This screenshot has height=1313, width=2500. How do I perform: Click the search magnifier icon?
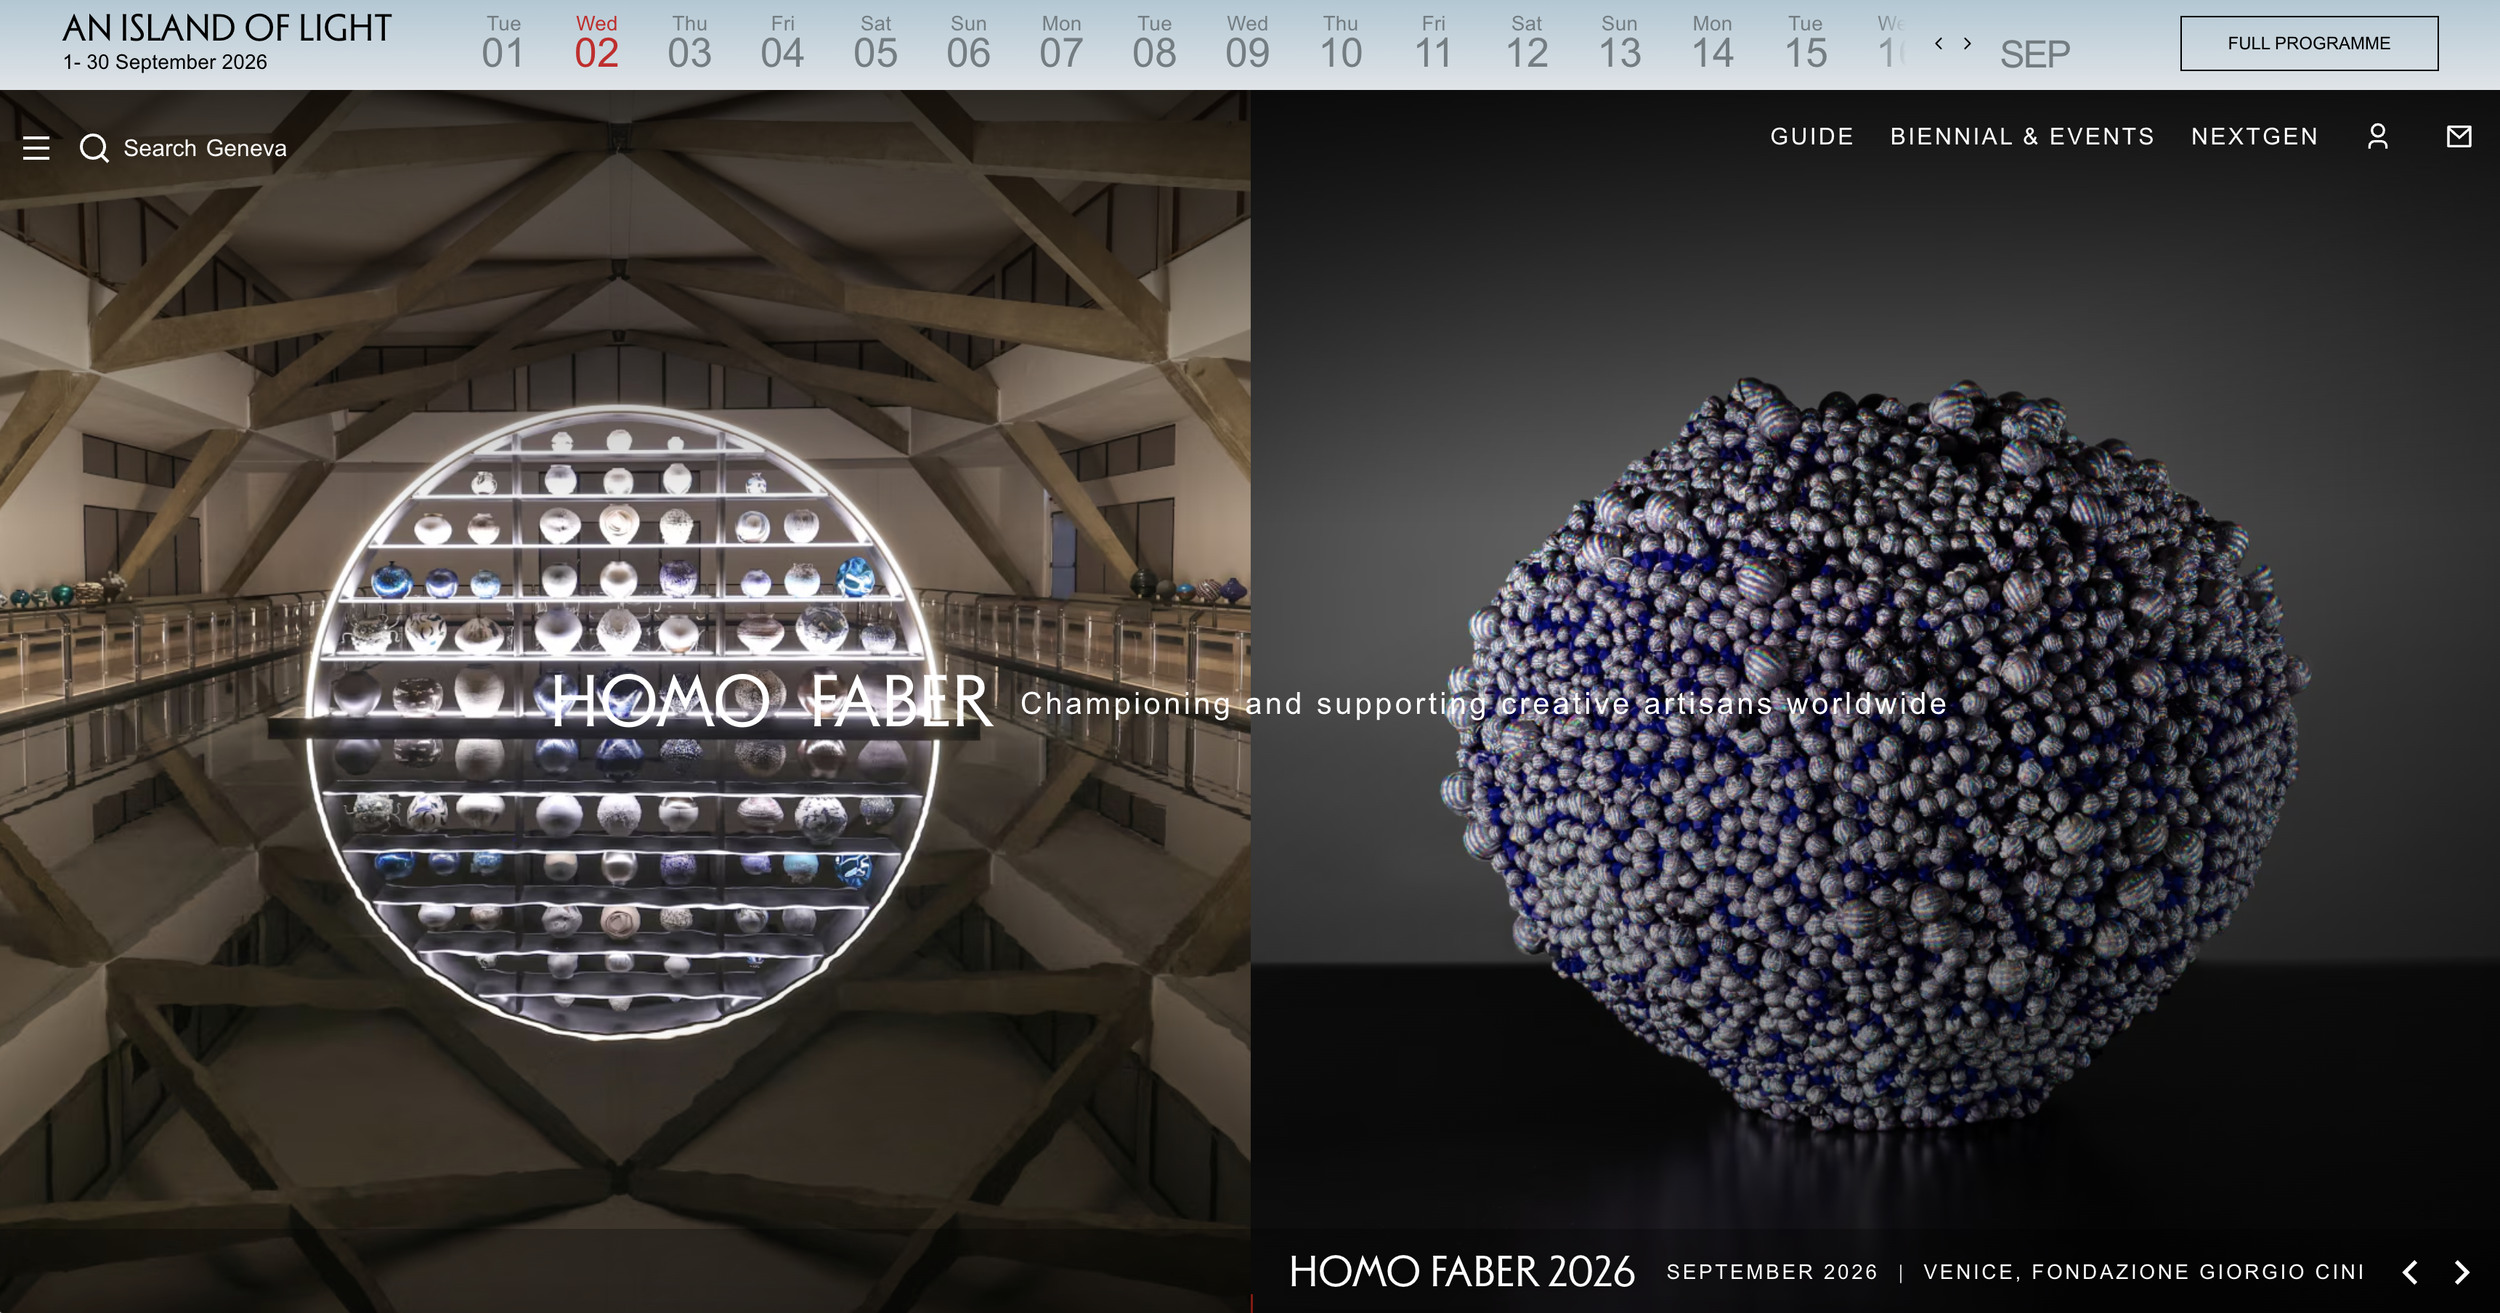click(94, 148)
